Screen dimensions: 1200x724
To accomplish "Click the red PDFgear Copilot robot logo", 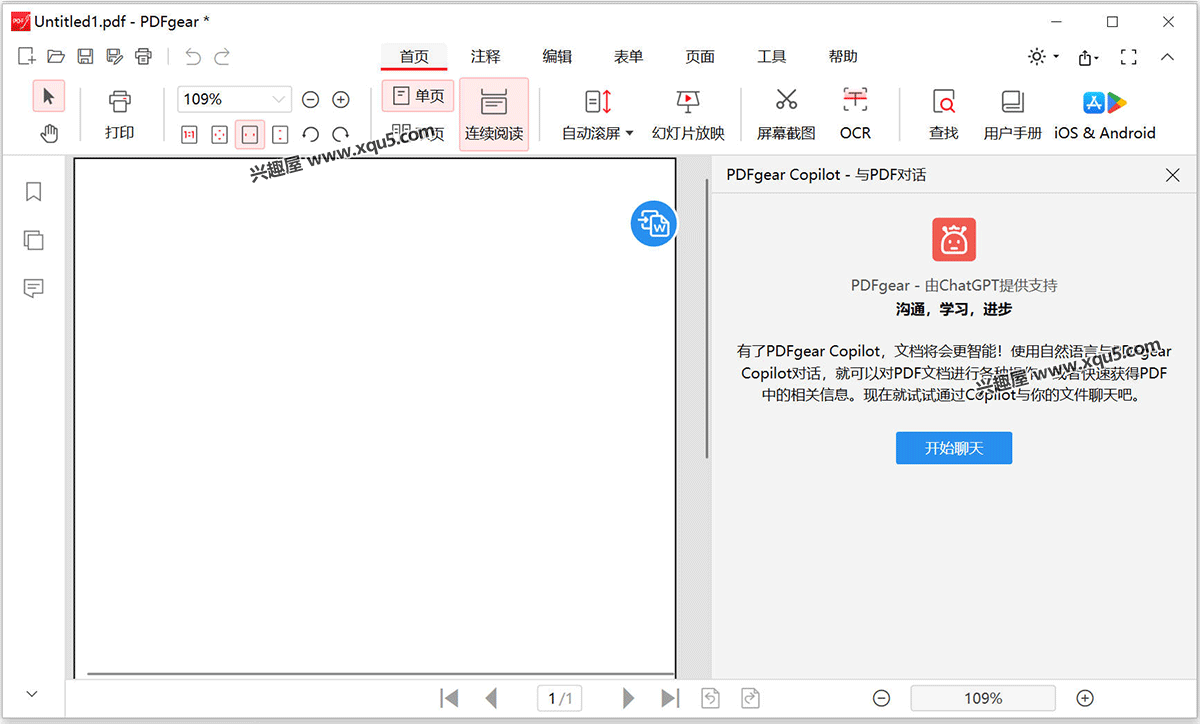I will click(954, 239).
